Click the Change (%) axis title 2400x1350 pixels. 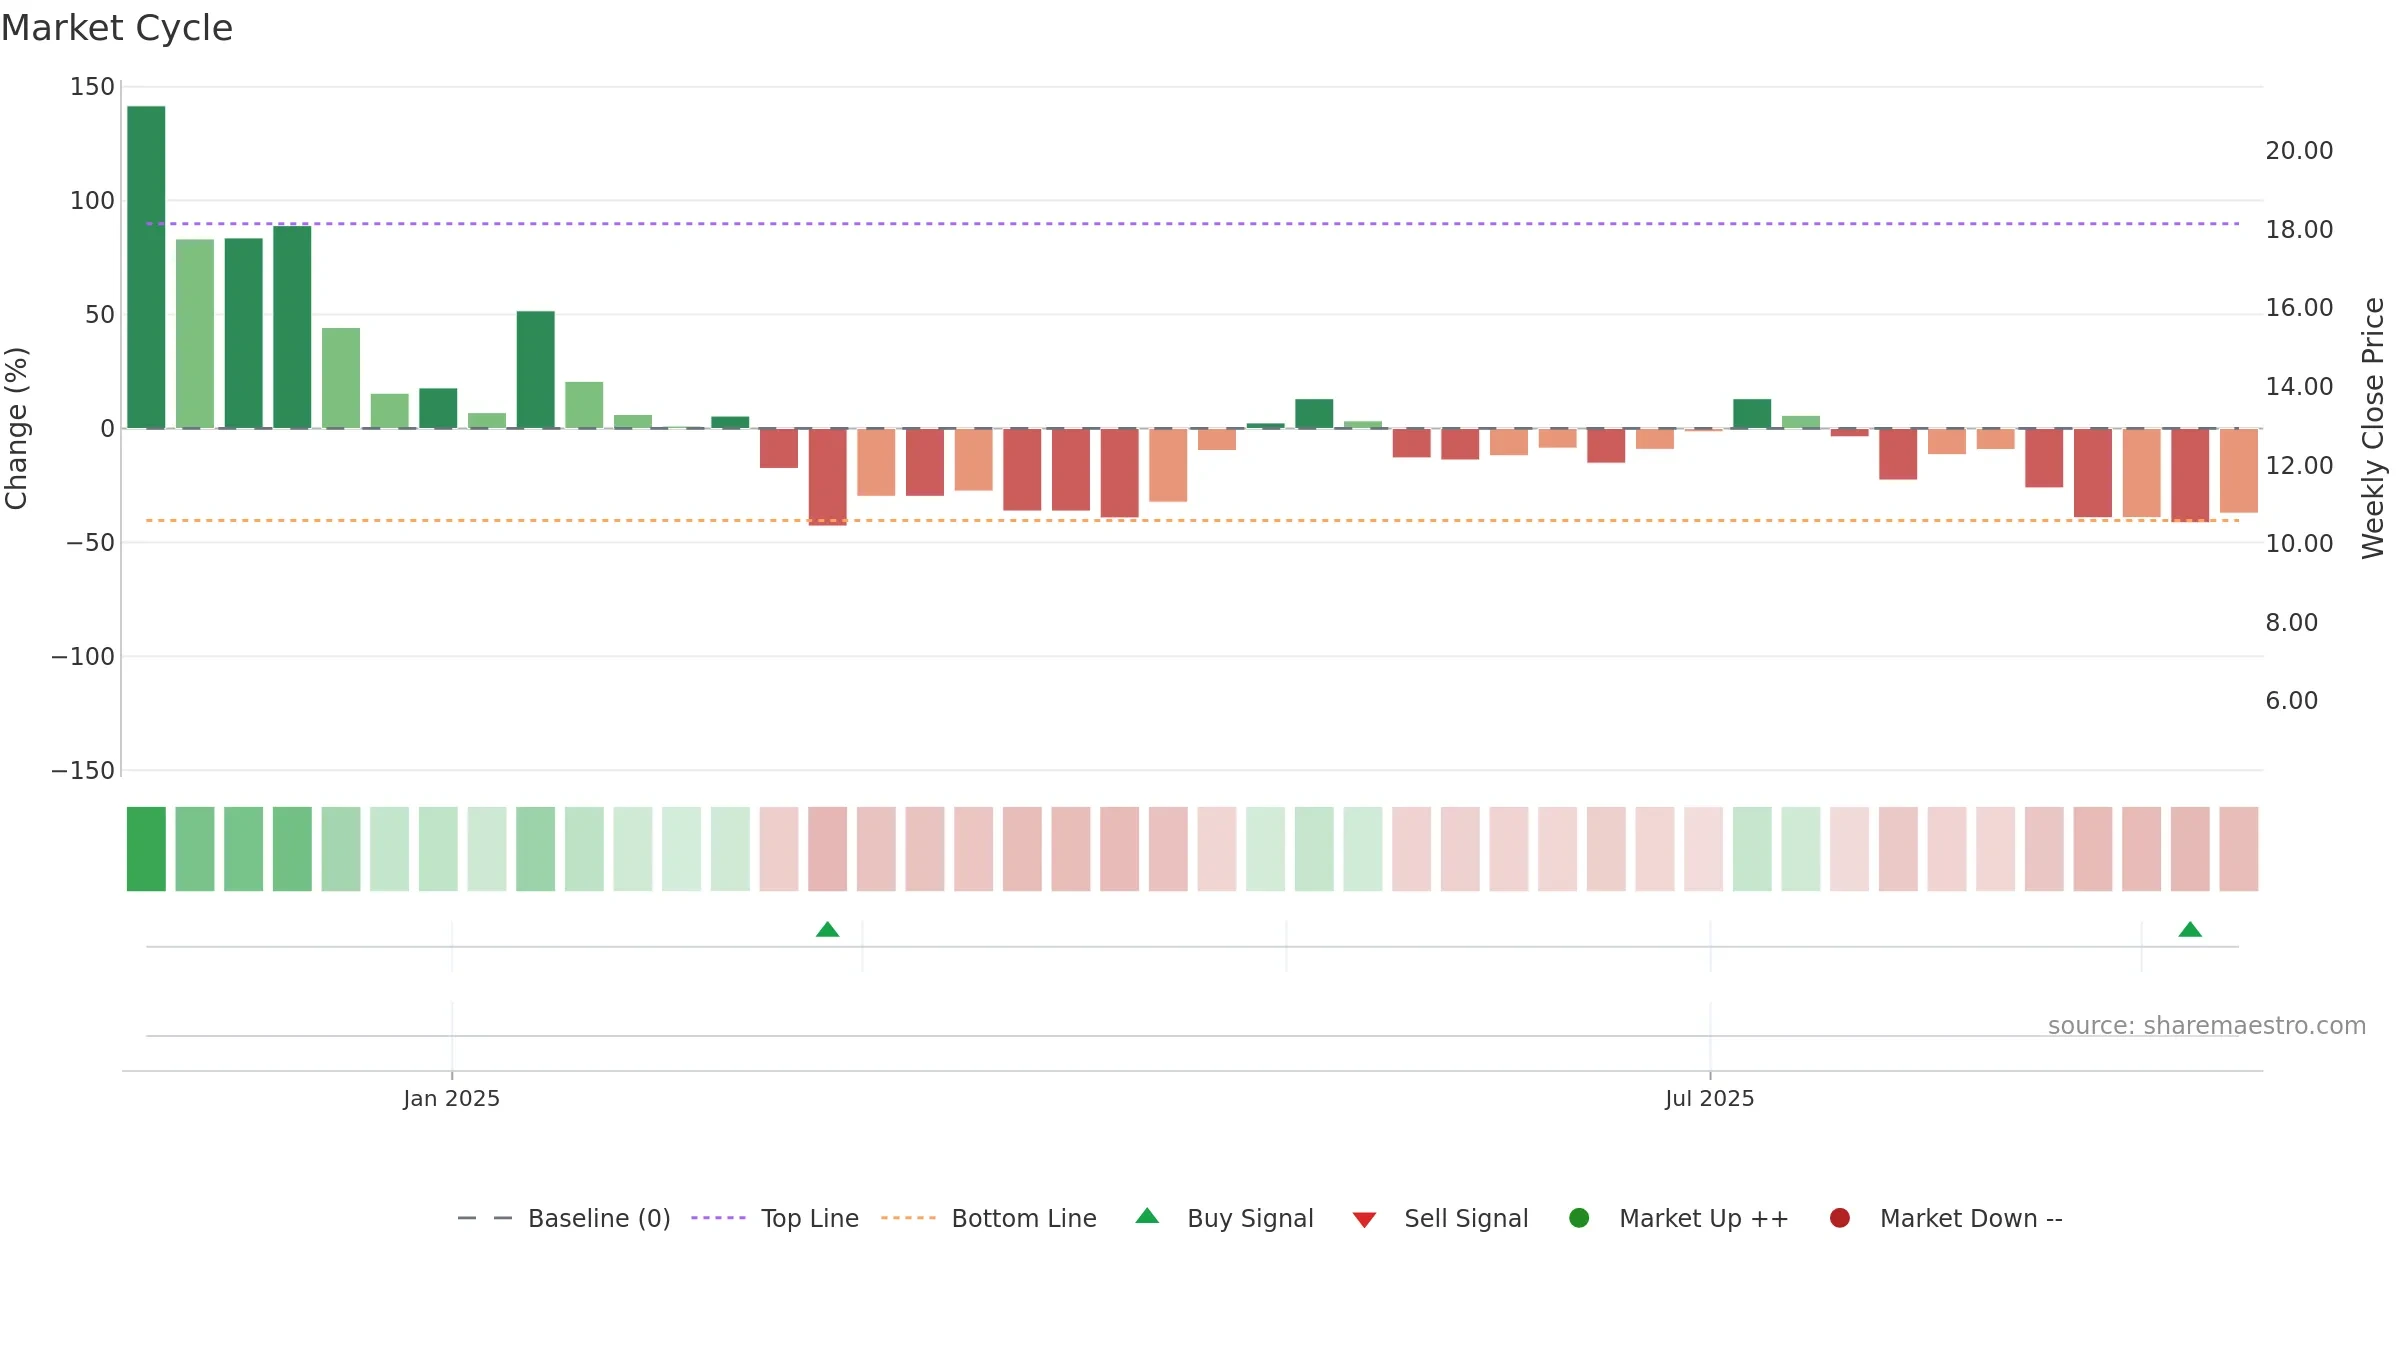(x=16, y=428)
